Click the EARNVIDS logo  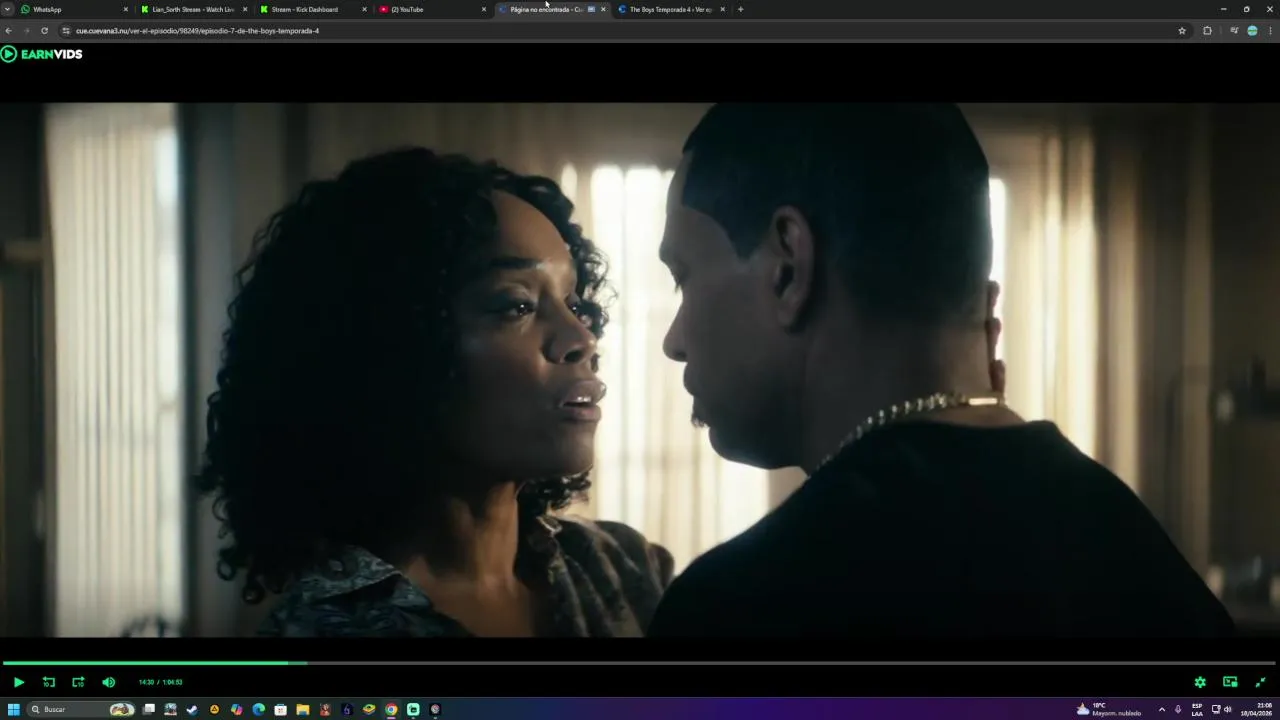pos(42,54)
